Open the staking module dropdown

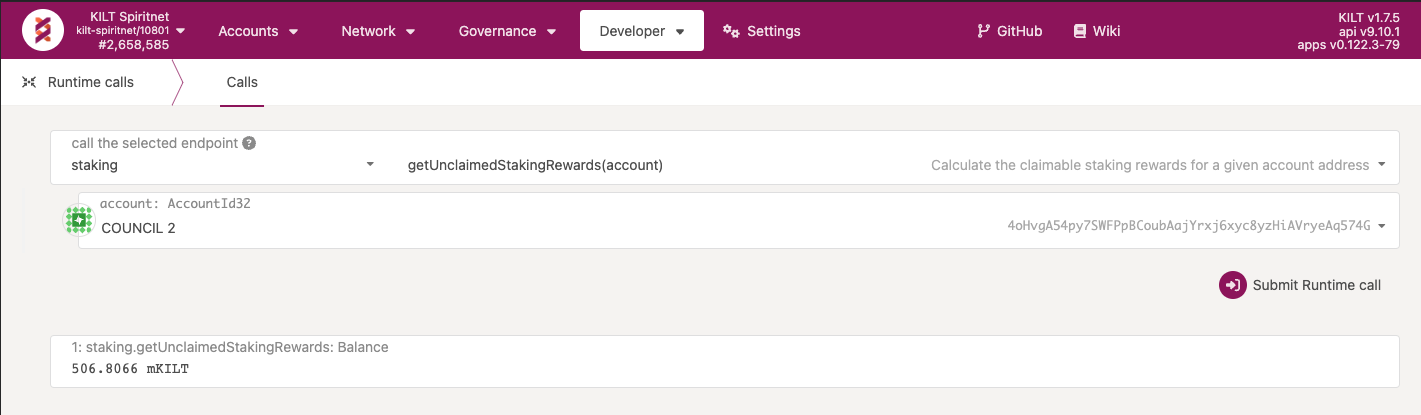point(223,165)
